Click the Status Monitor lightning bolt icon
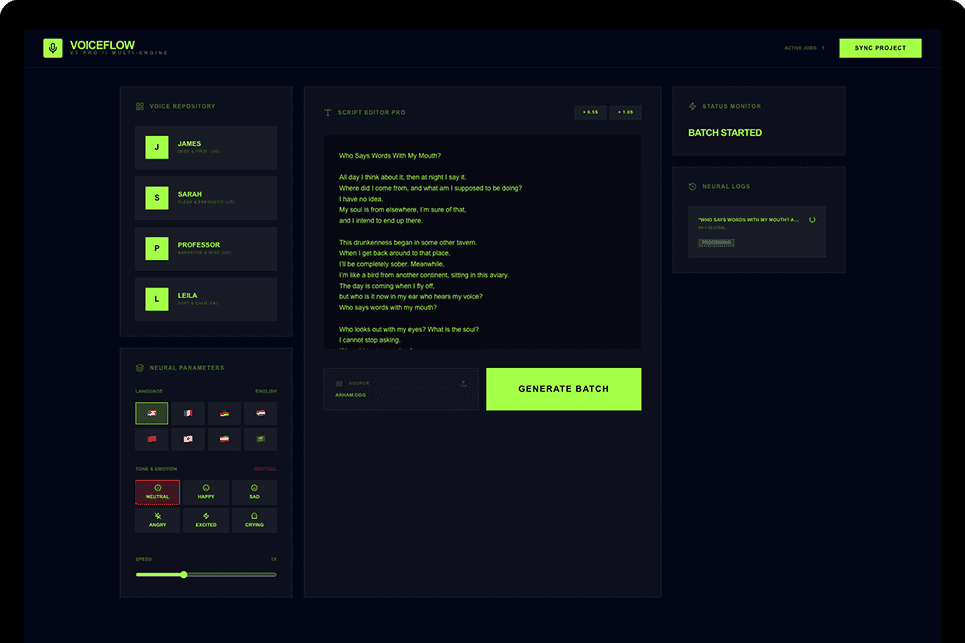The image size is (965, 643). click(692, 106)
